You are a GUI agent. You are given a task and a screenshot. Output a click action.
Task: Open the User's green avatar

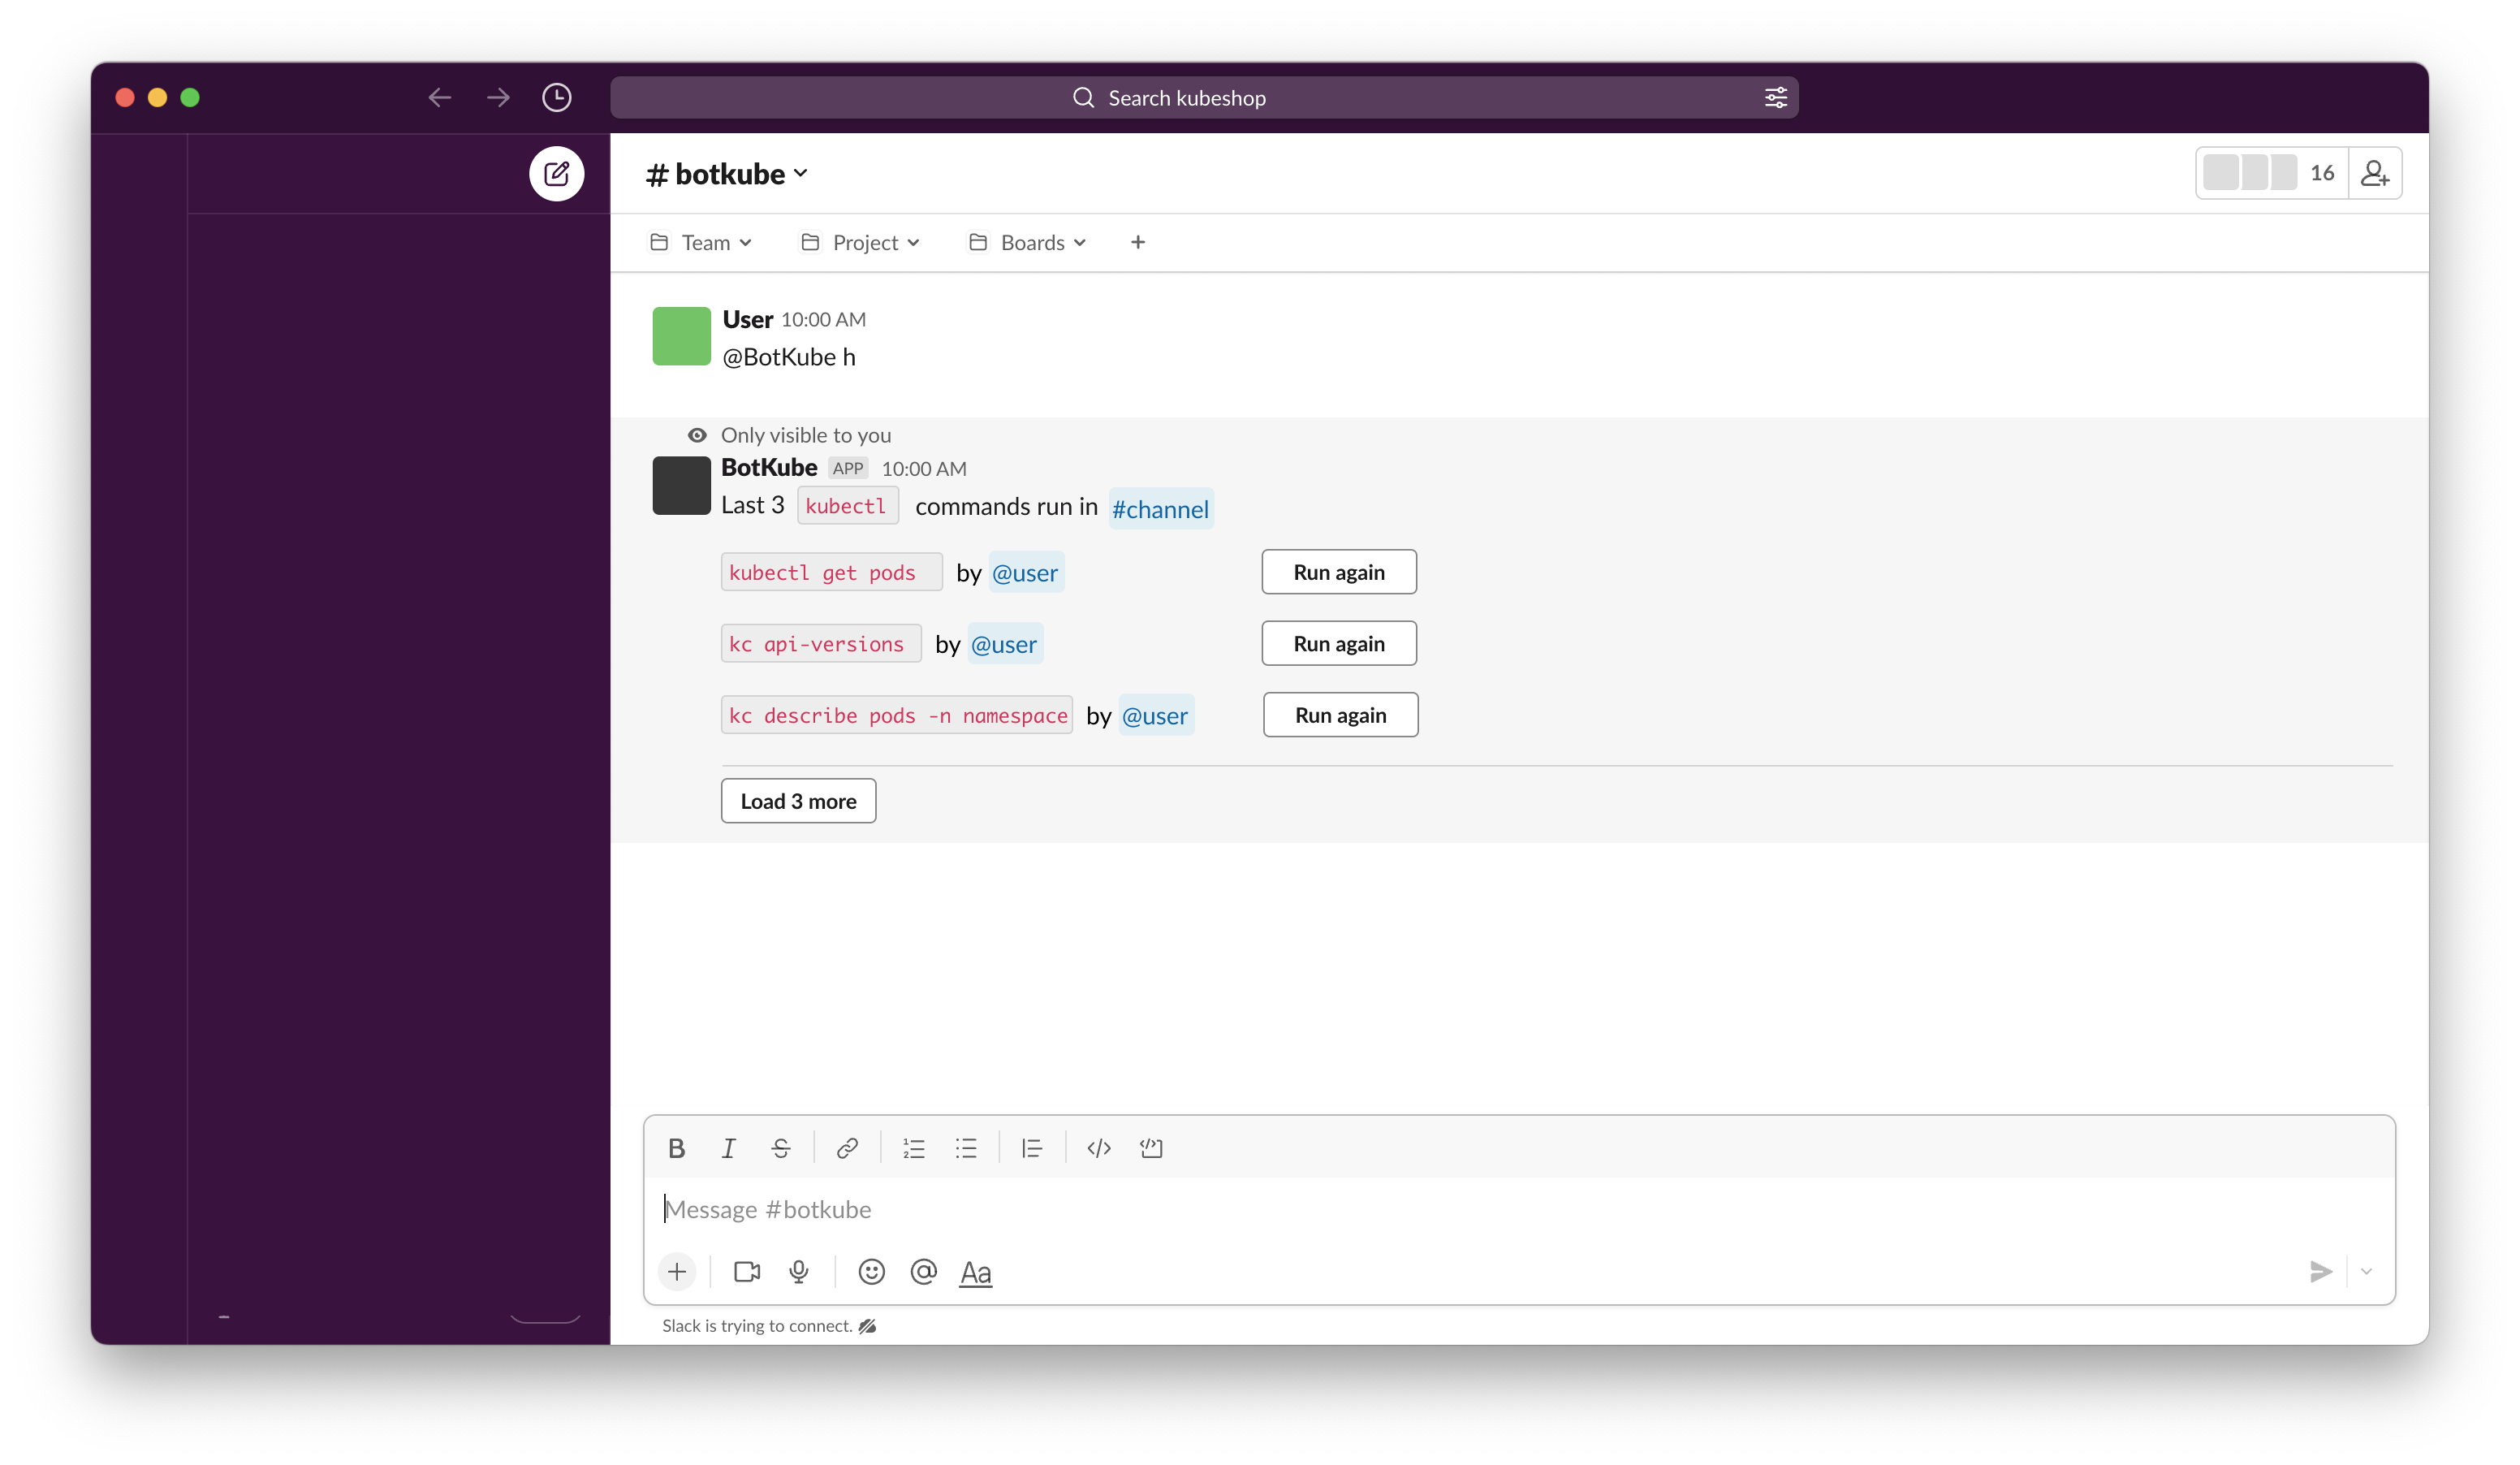point(682,336)
